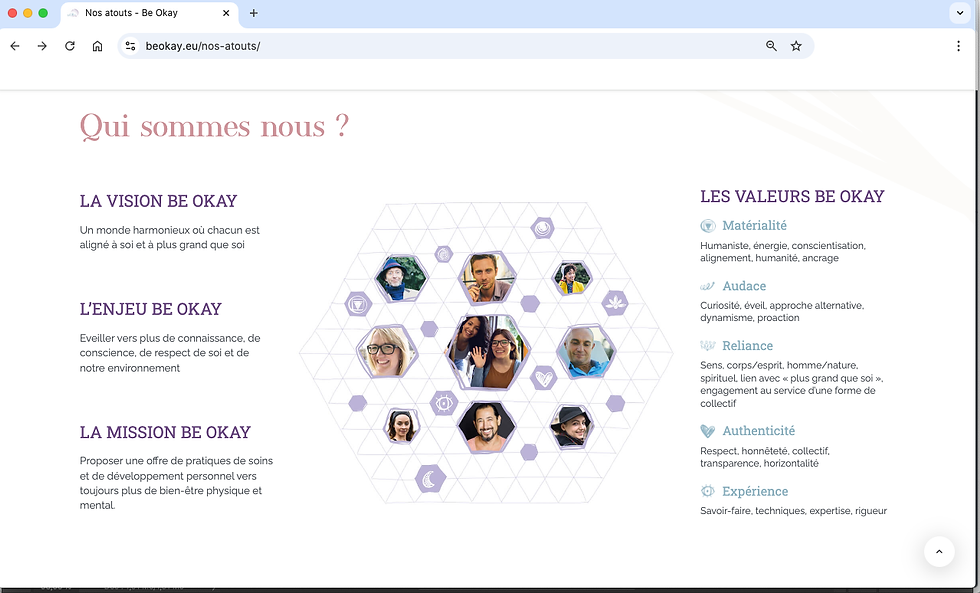Click the Authenticité value title
The image size is (980, 593).
(759, 431)
